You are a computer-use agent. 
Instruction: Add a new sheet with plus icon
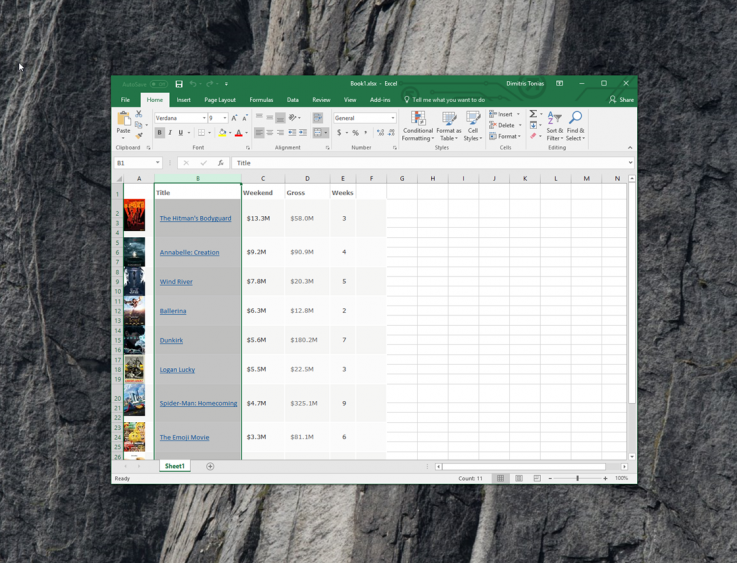click(210, 466)
